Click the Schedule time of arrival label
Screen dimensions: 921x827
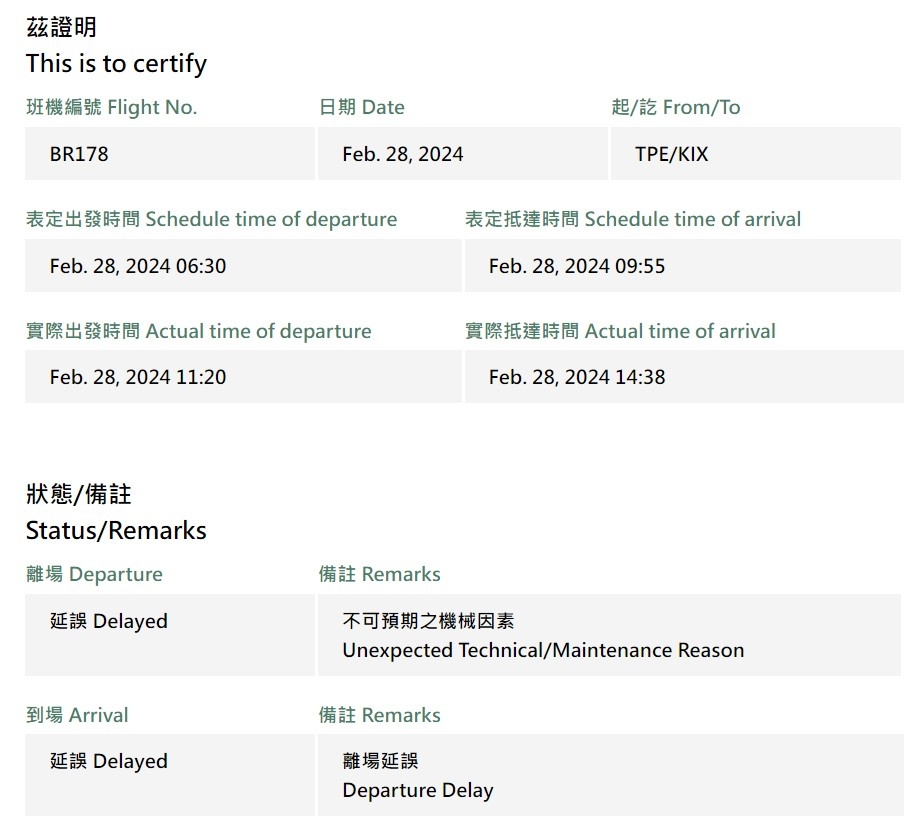click(633, 219)
